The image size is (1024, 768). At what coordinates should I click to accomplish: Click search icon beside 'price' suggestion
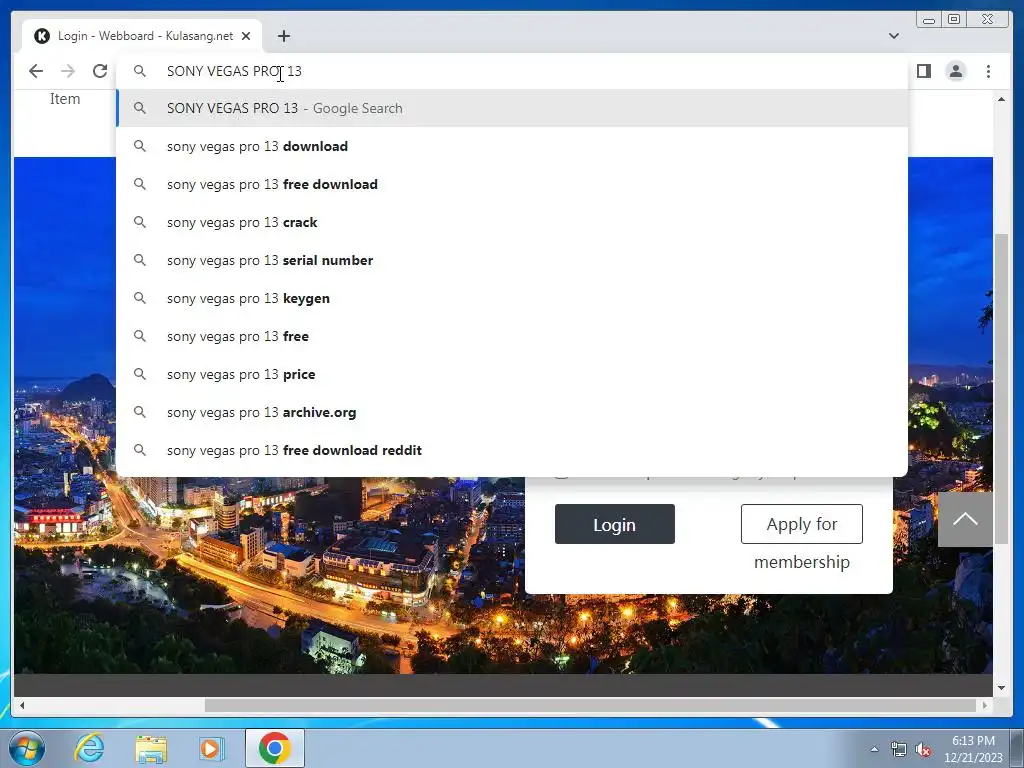[140, 374]
